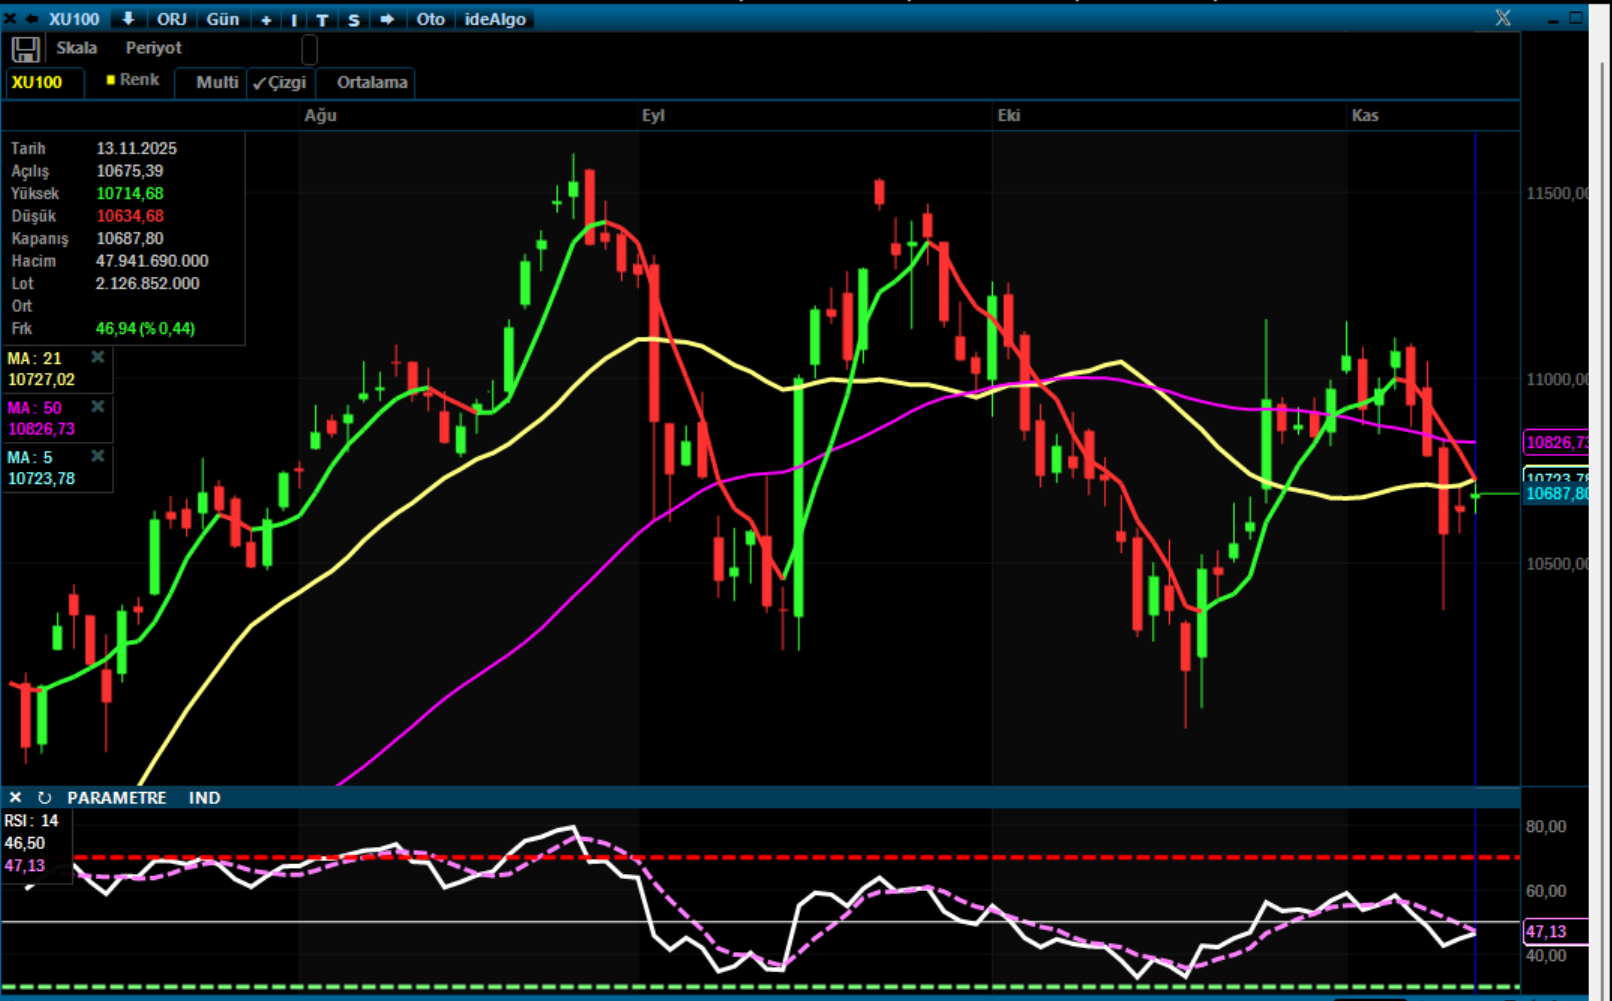Select the Ortalama tab
This screenshot has width=1612, height=1001.
(x=371, y=83)
